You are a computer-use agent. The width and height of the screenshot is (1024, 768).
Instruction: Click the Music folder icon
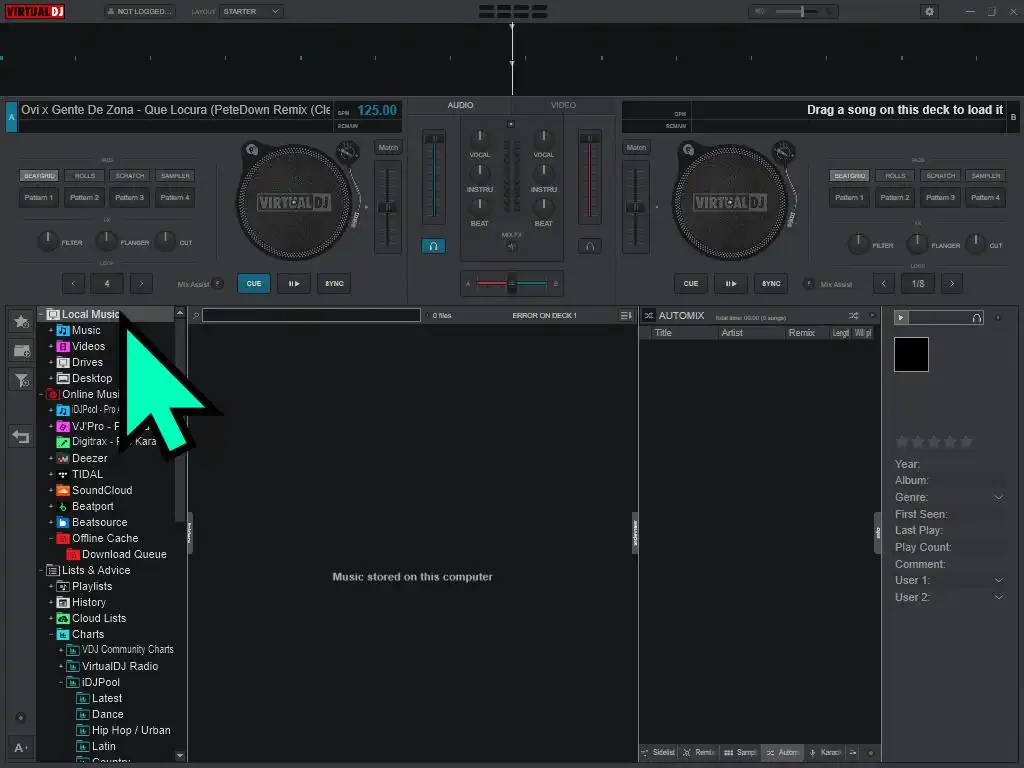(63, 330)
